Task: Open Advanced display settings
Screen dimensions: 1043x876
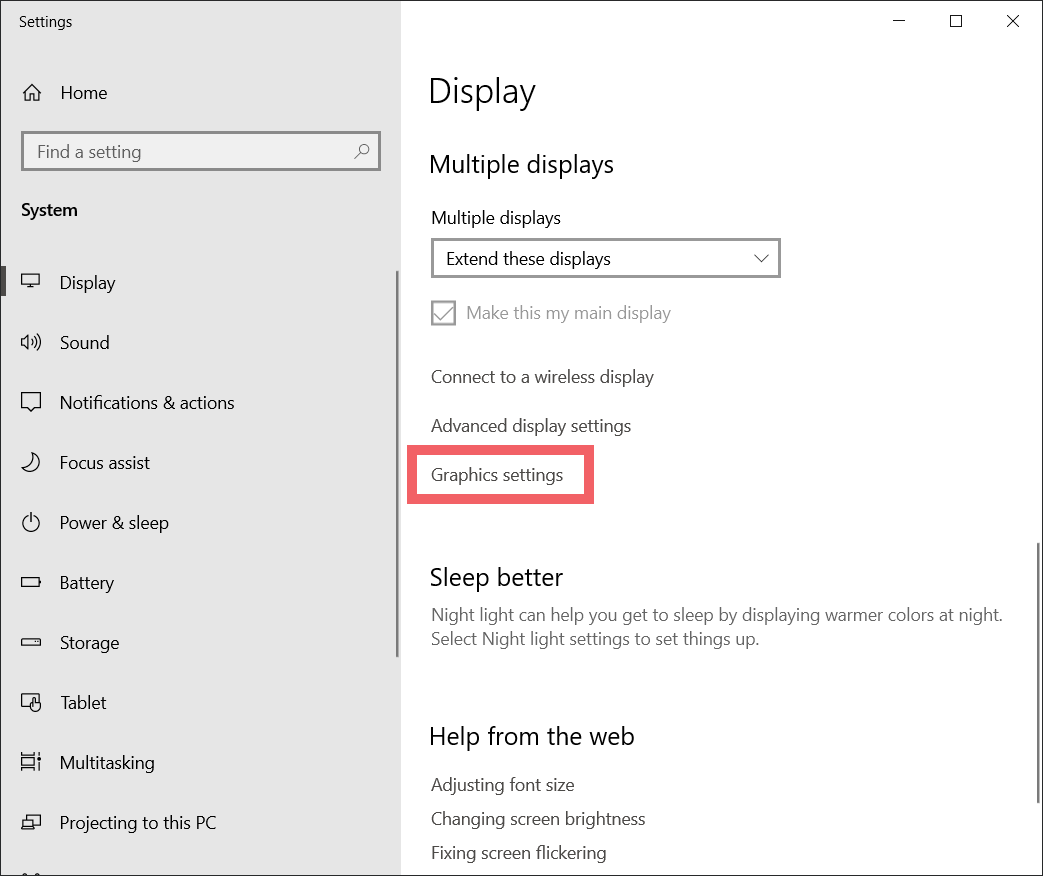Action: (x=531, y=425)
